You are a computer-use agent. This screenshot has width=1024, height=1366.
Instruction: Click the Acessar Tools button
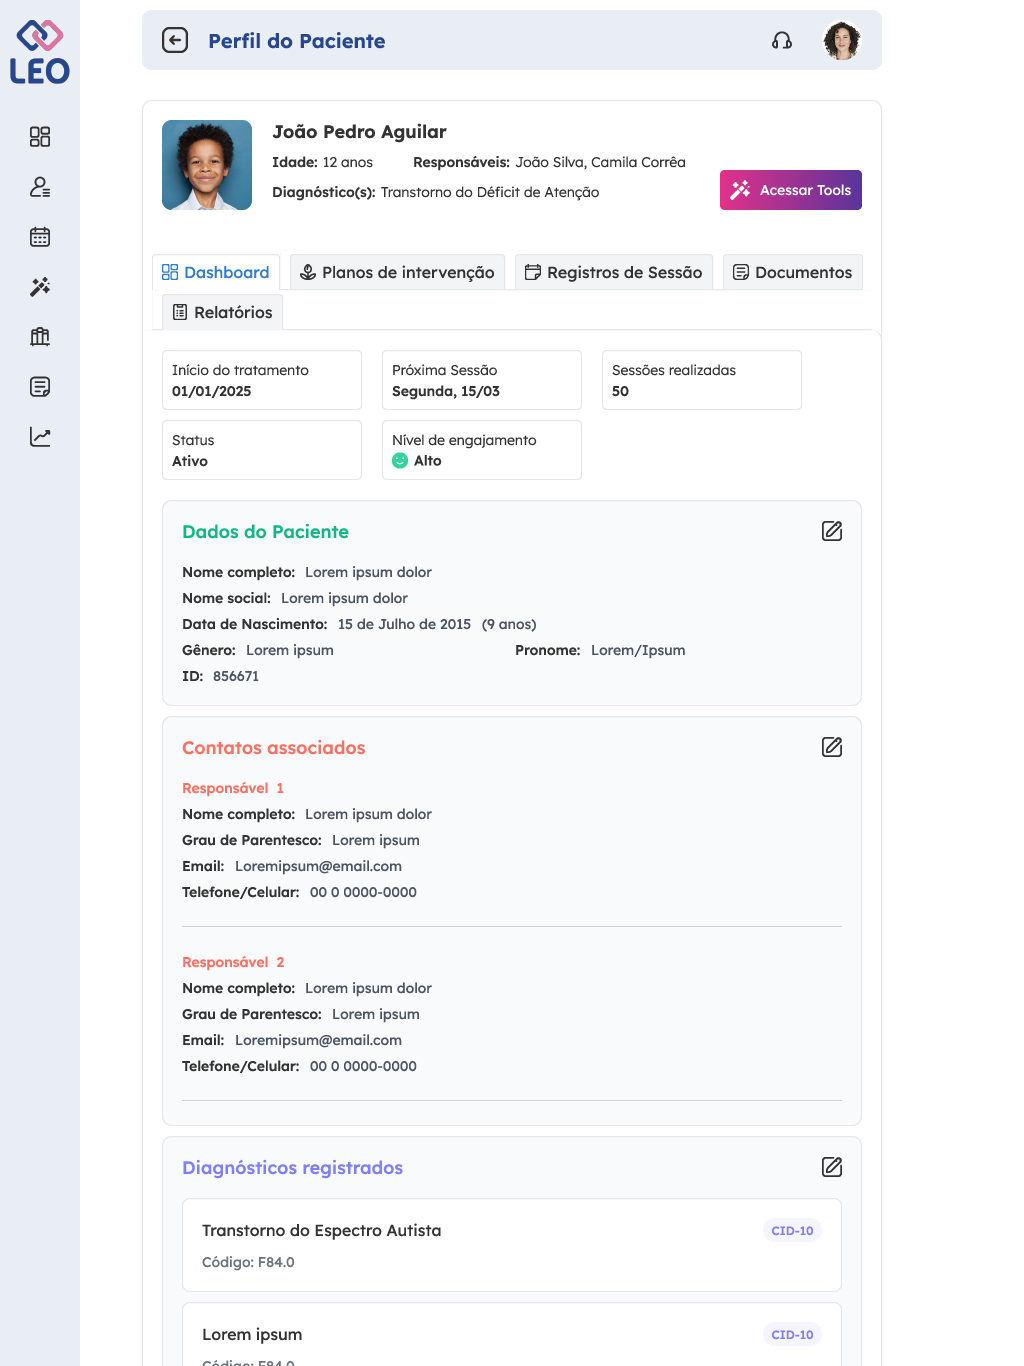791,190
